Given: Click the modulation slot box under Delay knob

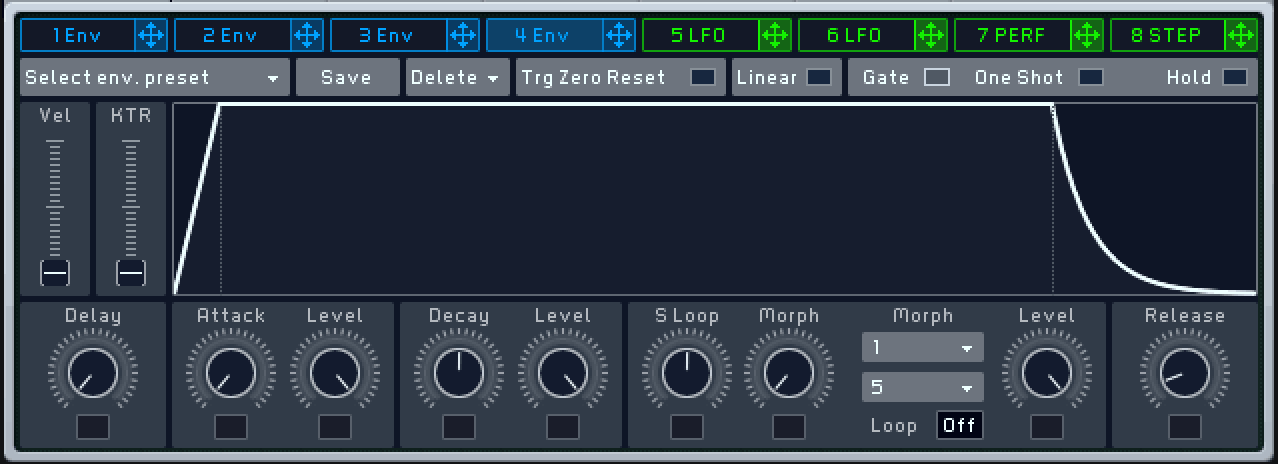Looking at the screenshot, I should [93, 427].
